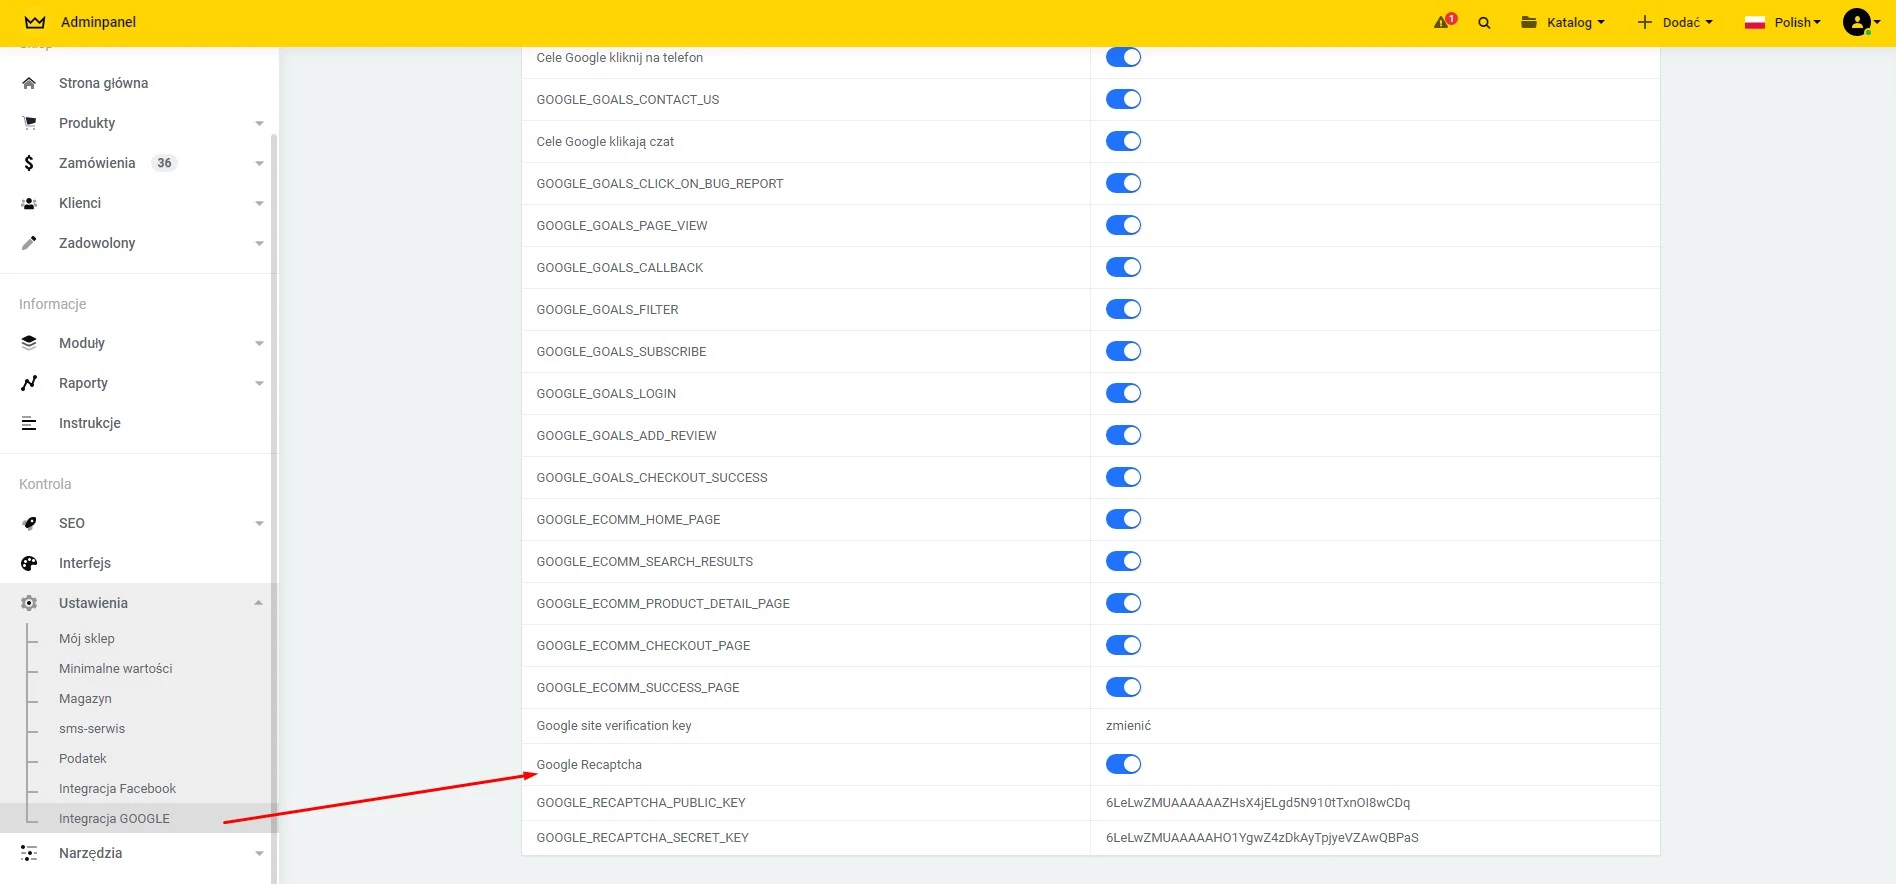Click the Zamówienia dollar icon
The image size is (1896, 884).
coord(29,163)
